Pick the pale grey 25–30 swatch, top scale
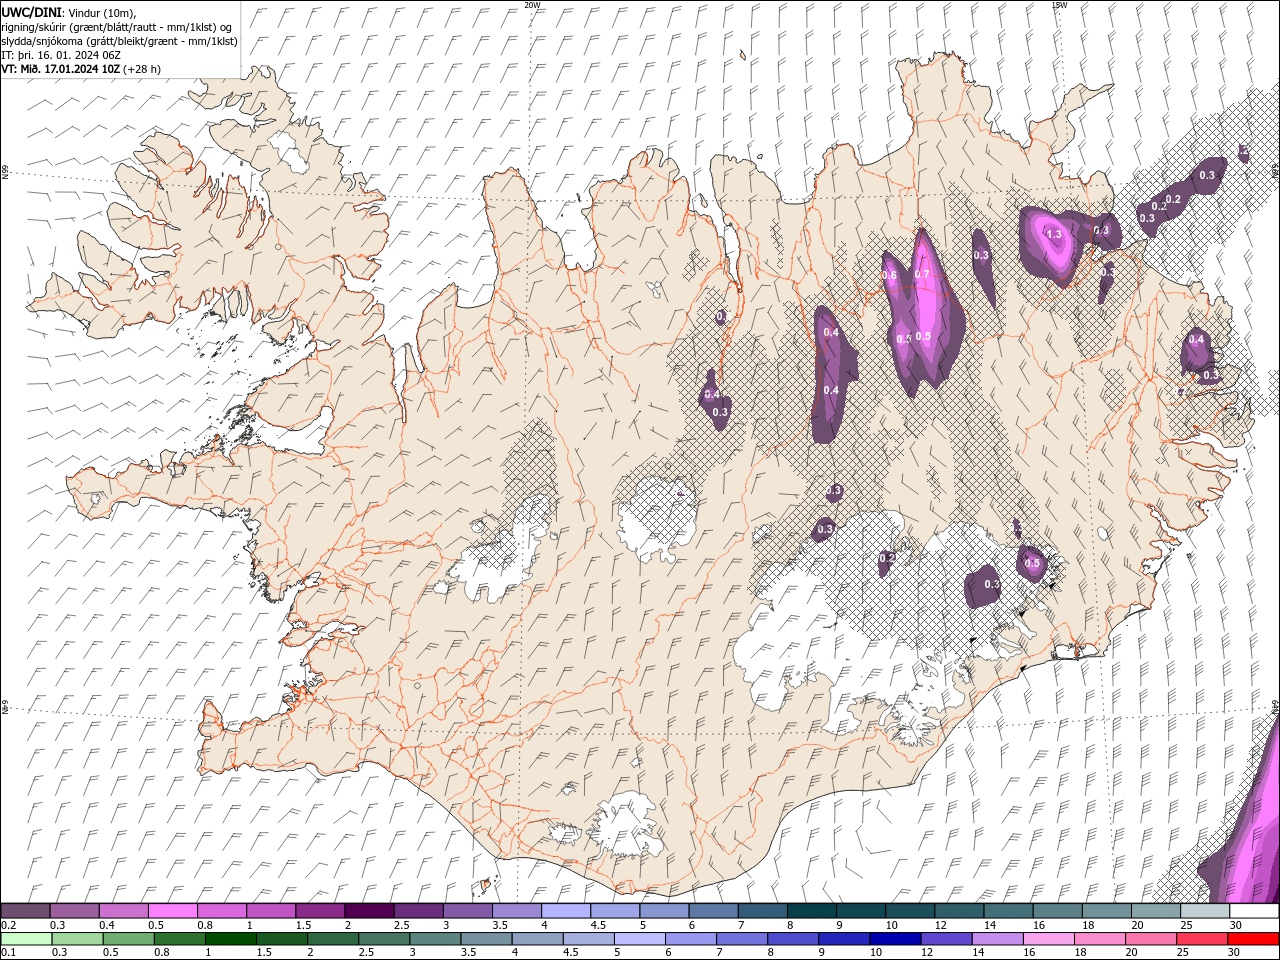The height and width of the screenshot is (960, 1280). [x=1203, y=911]
